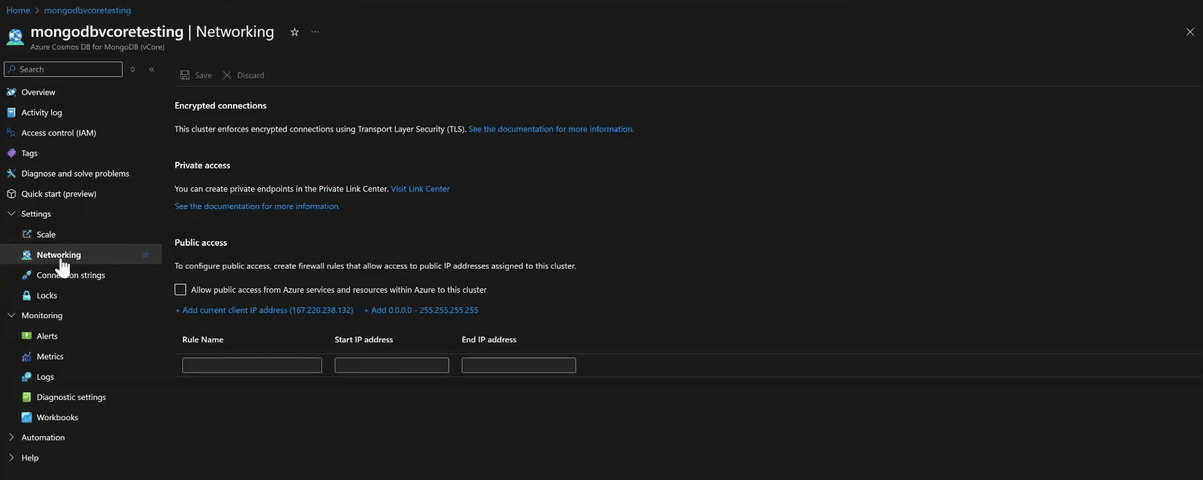The width and height of the screenshot is (1203, 480).
Task: Open TLS documentation link
Action: pos(551,129)
